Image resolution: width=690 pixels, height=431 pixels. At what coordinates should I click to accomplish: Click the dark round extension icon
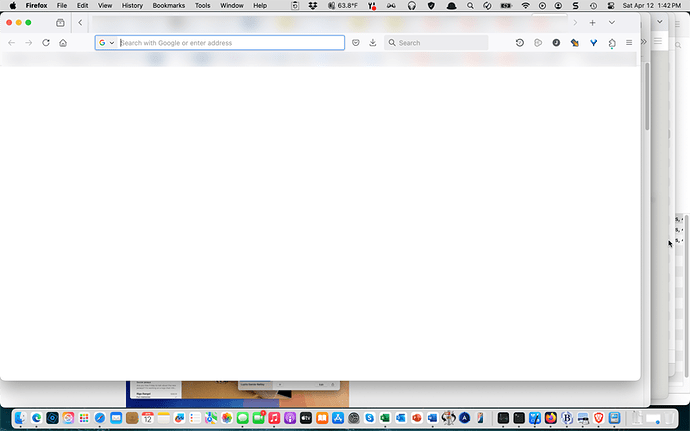click(x=556, y=43)
